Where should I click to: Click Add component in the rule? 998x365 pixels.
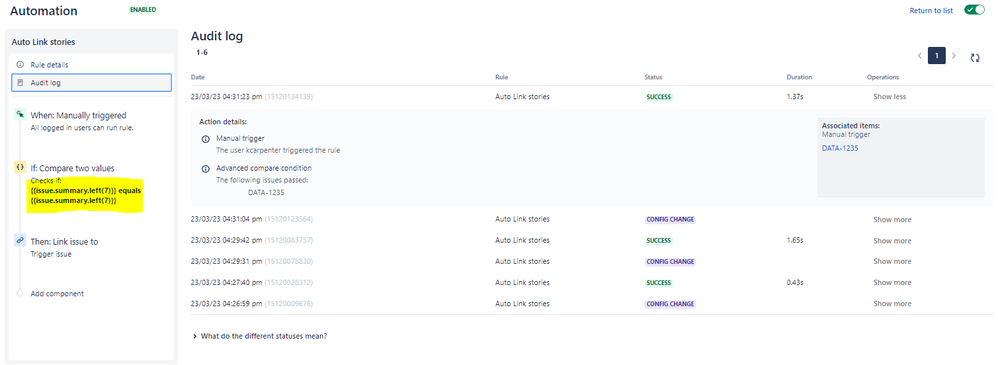57,294
